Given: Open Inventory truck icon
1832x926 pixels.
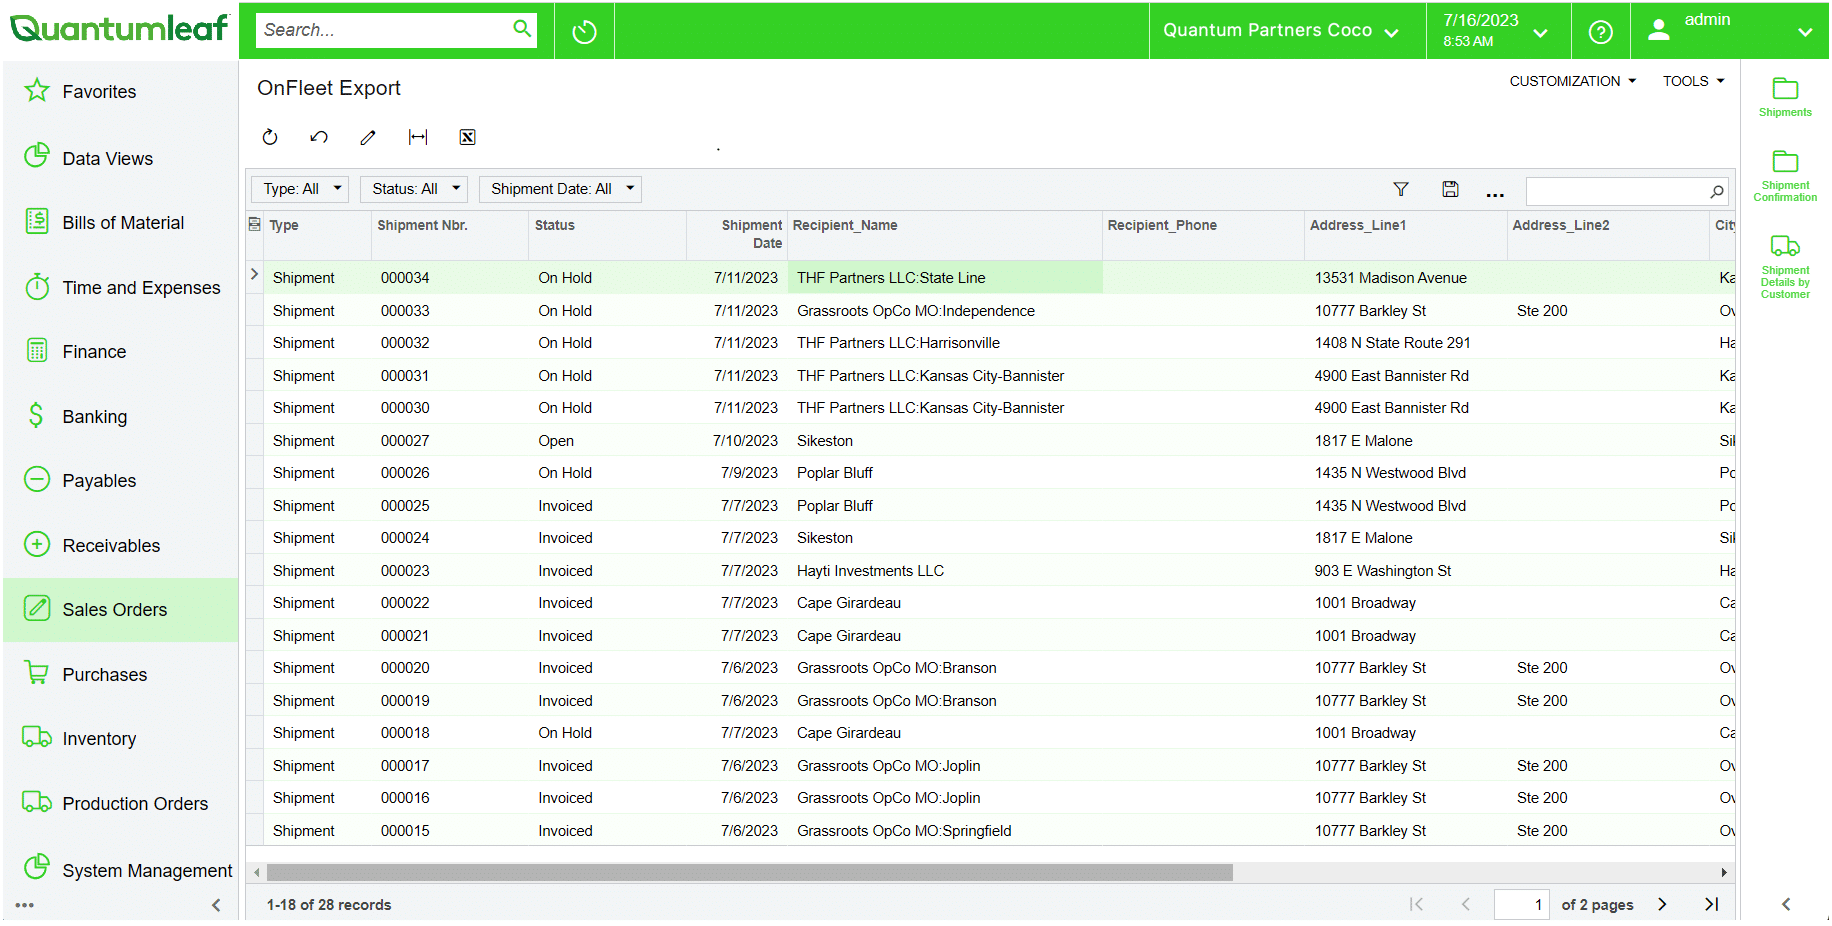Looking at the screenshot, I should coord(37,738).
